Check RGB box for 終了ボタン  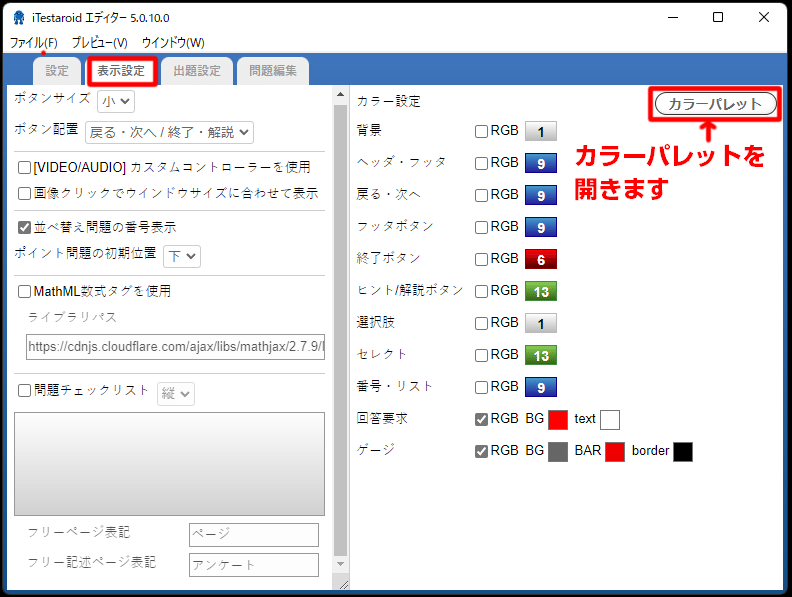[481, 259]
